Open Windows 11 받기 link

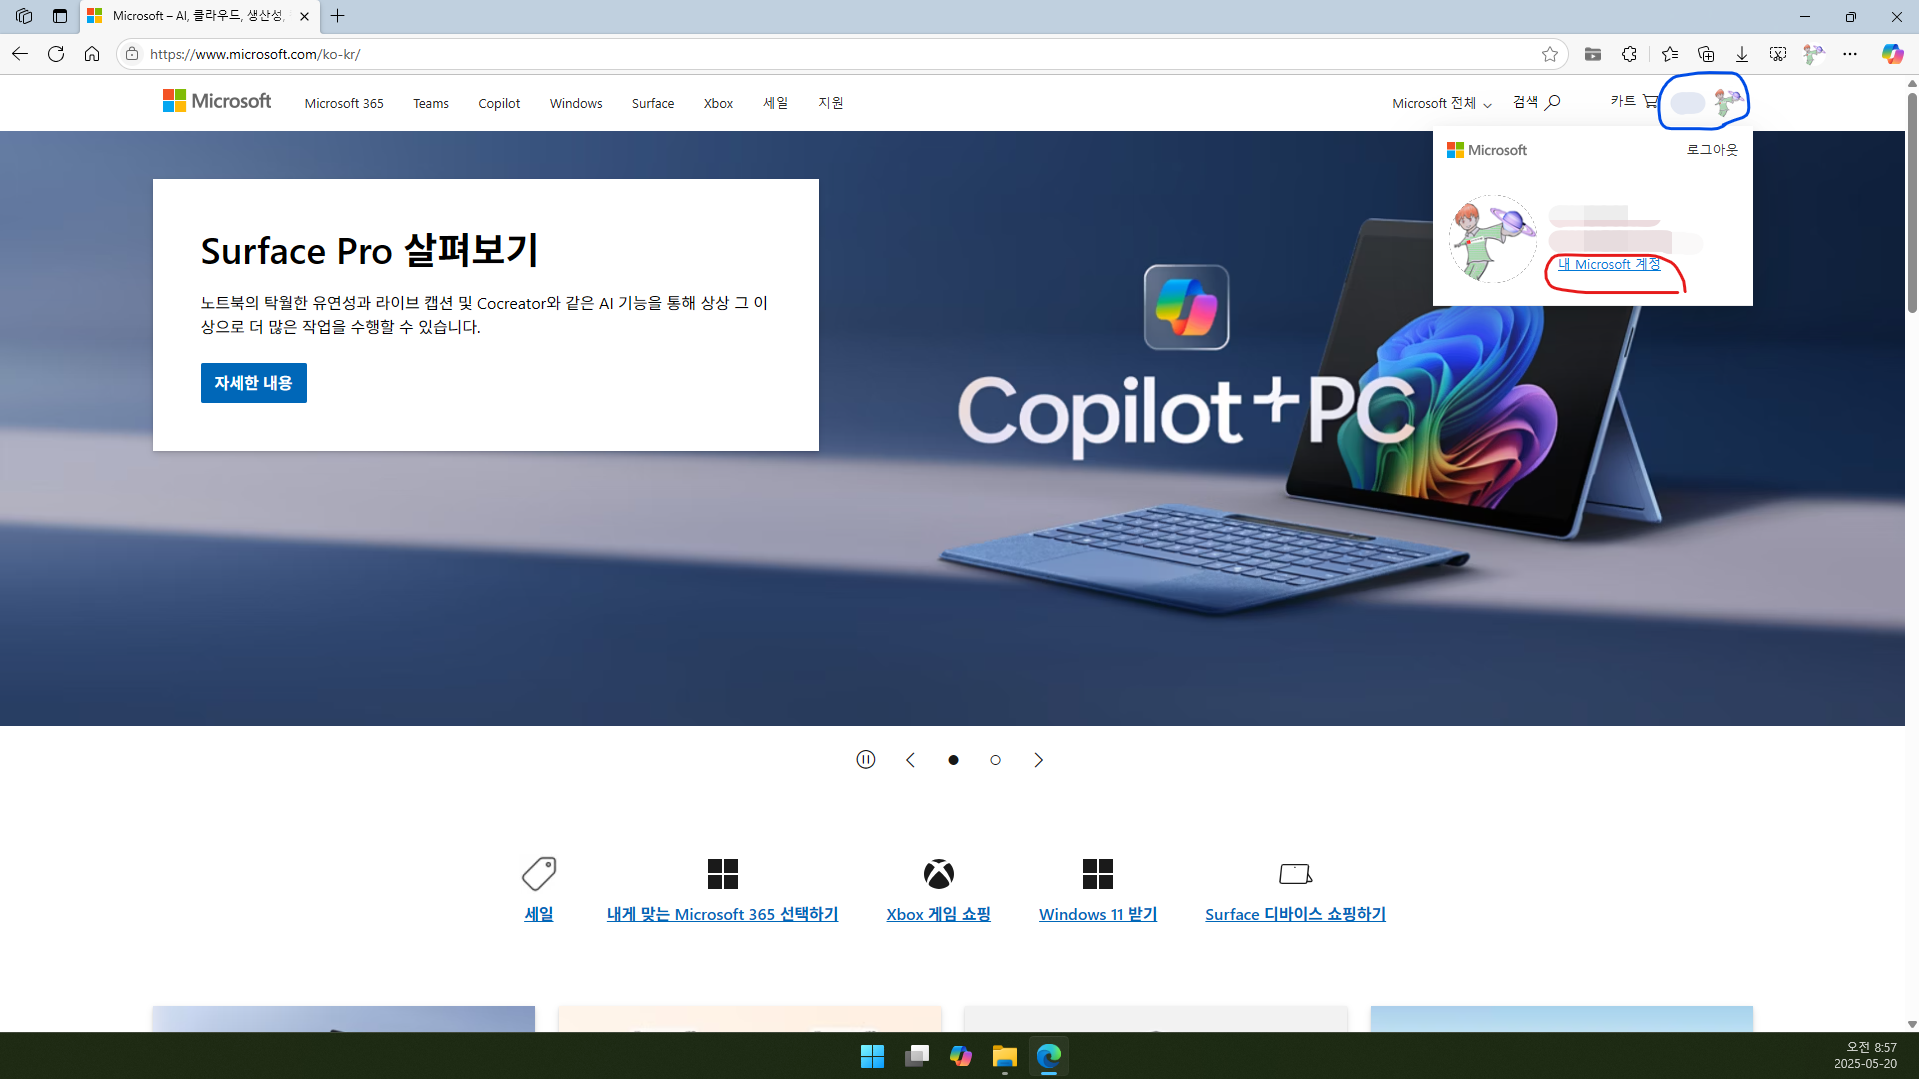click(1097, 914)
